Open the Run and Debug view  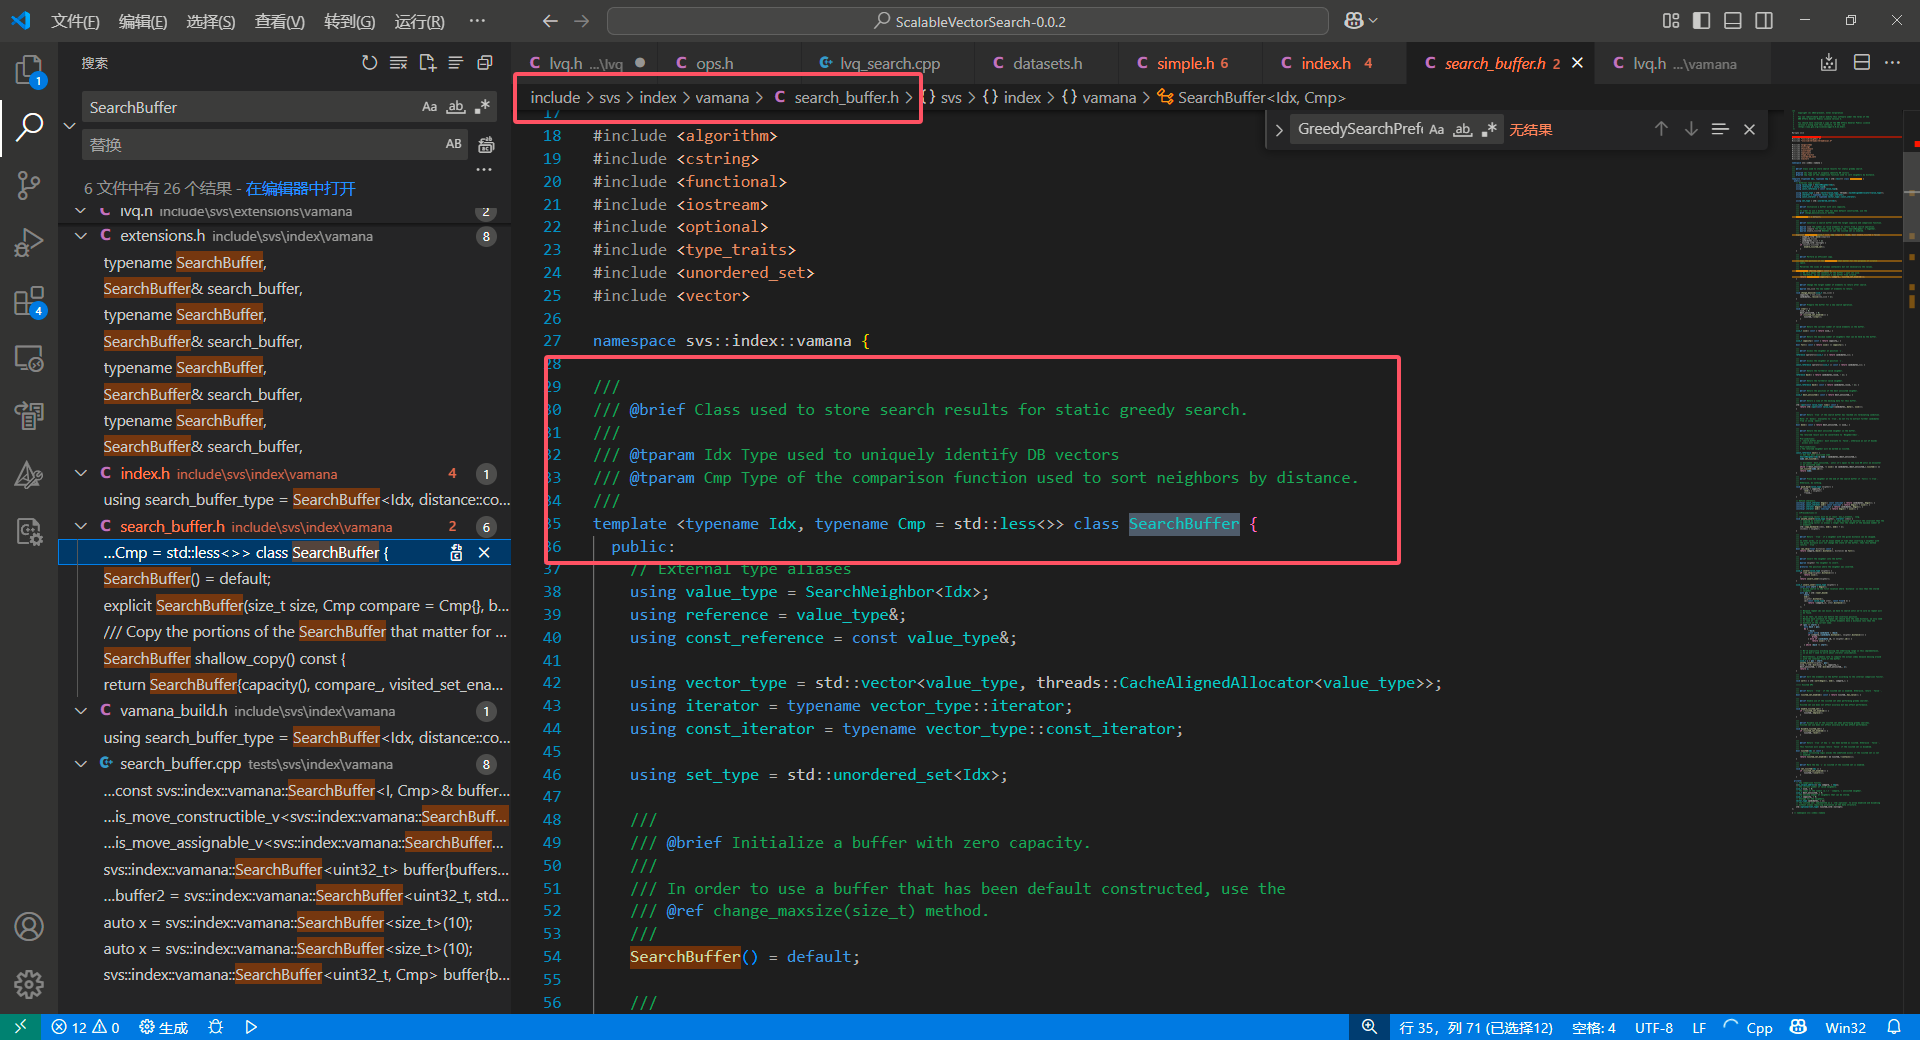point(29,243)
